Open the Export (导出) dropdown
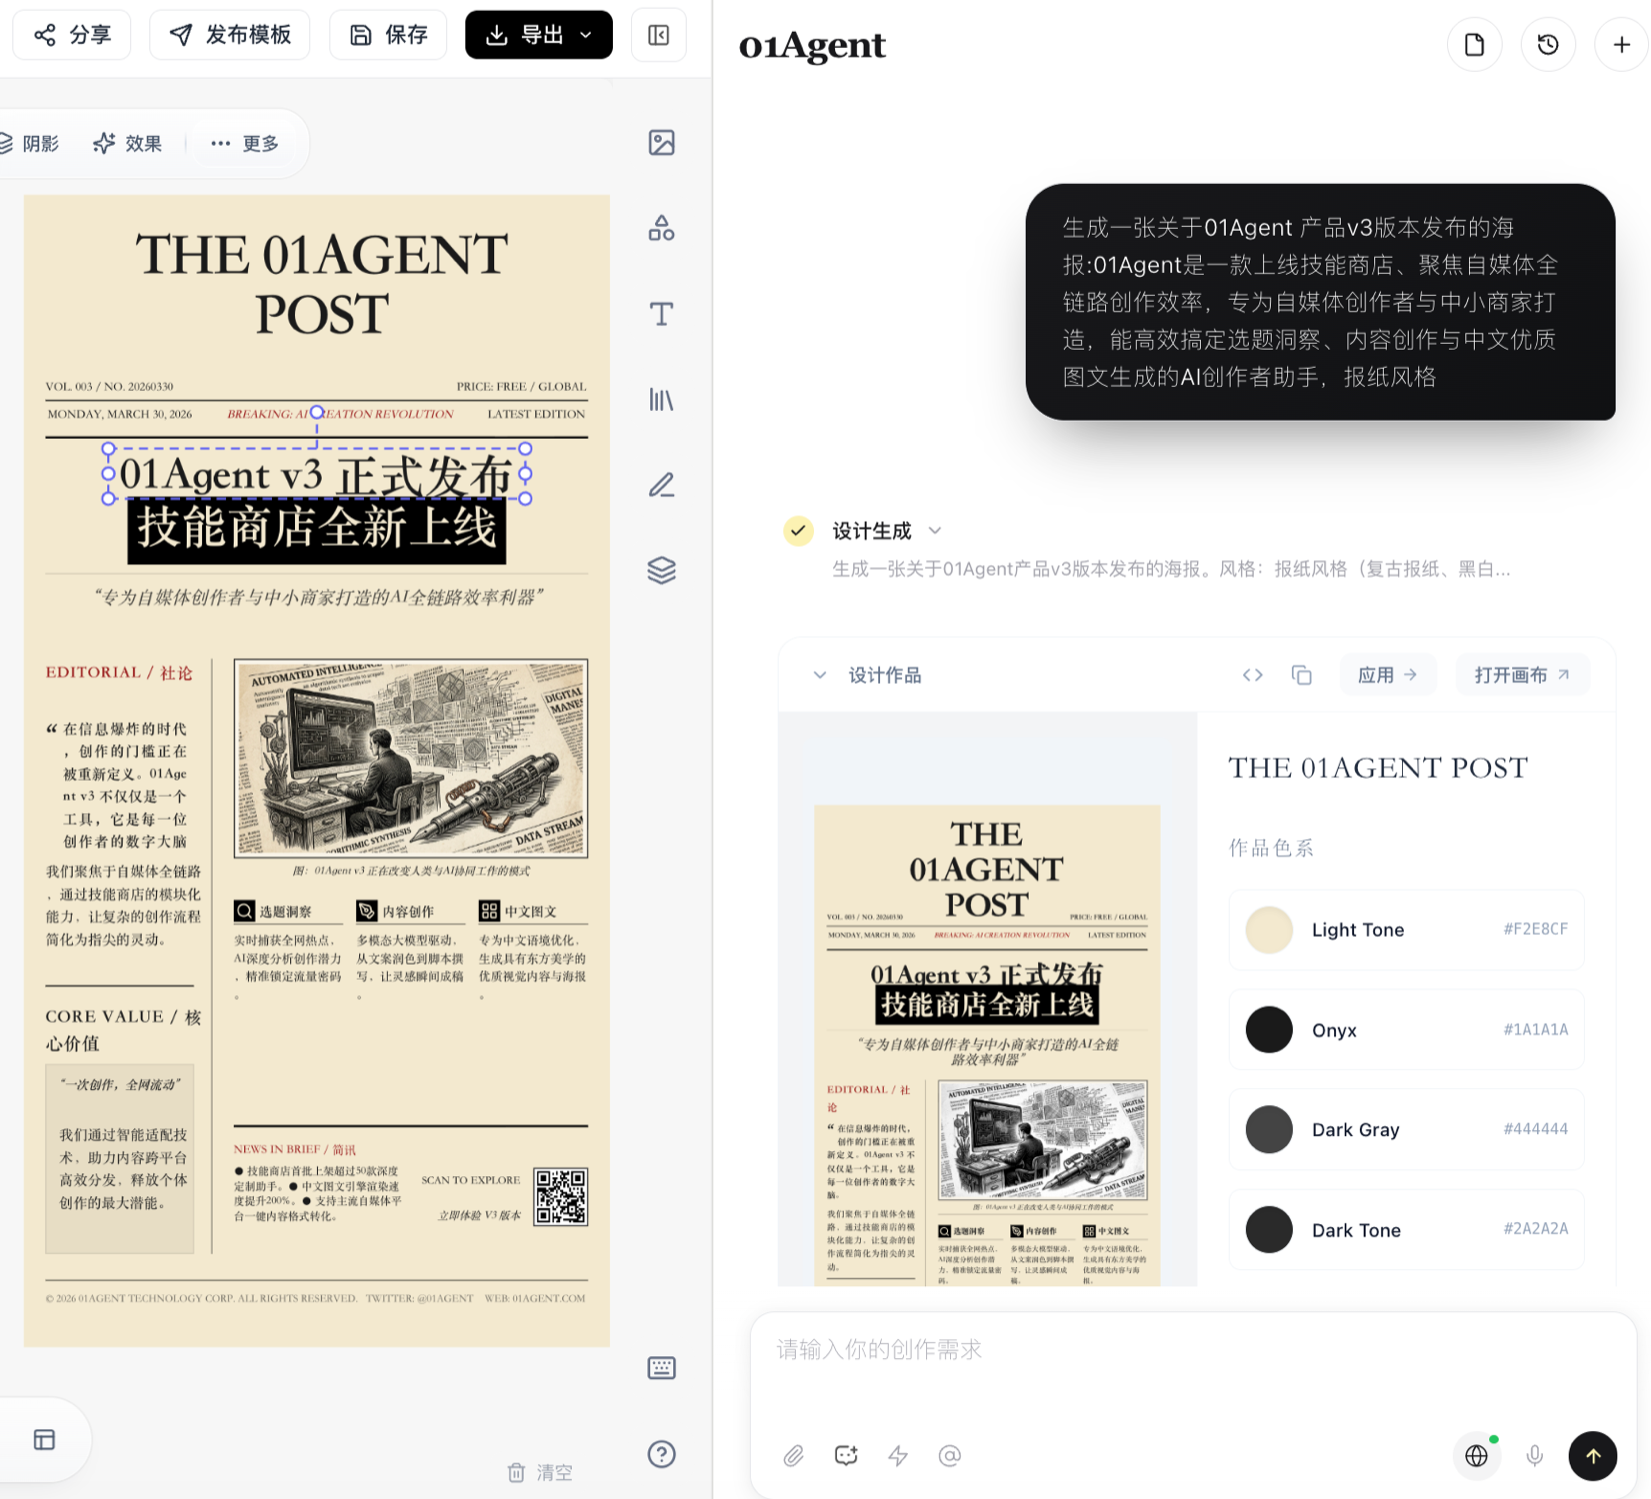Screen dimensions: 1651x1499 point(539,35)
